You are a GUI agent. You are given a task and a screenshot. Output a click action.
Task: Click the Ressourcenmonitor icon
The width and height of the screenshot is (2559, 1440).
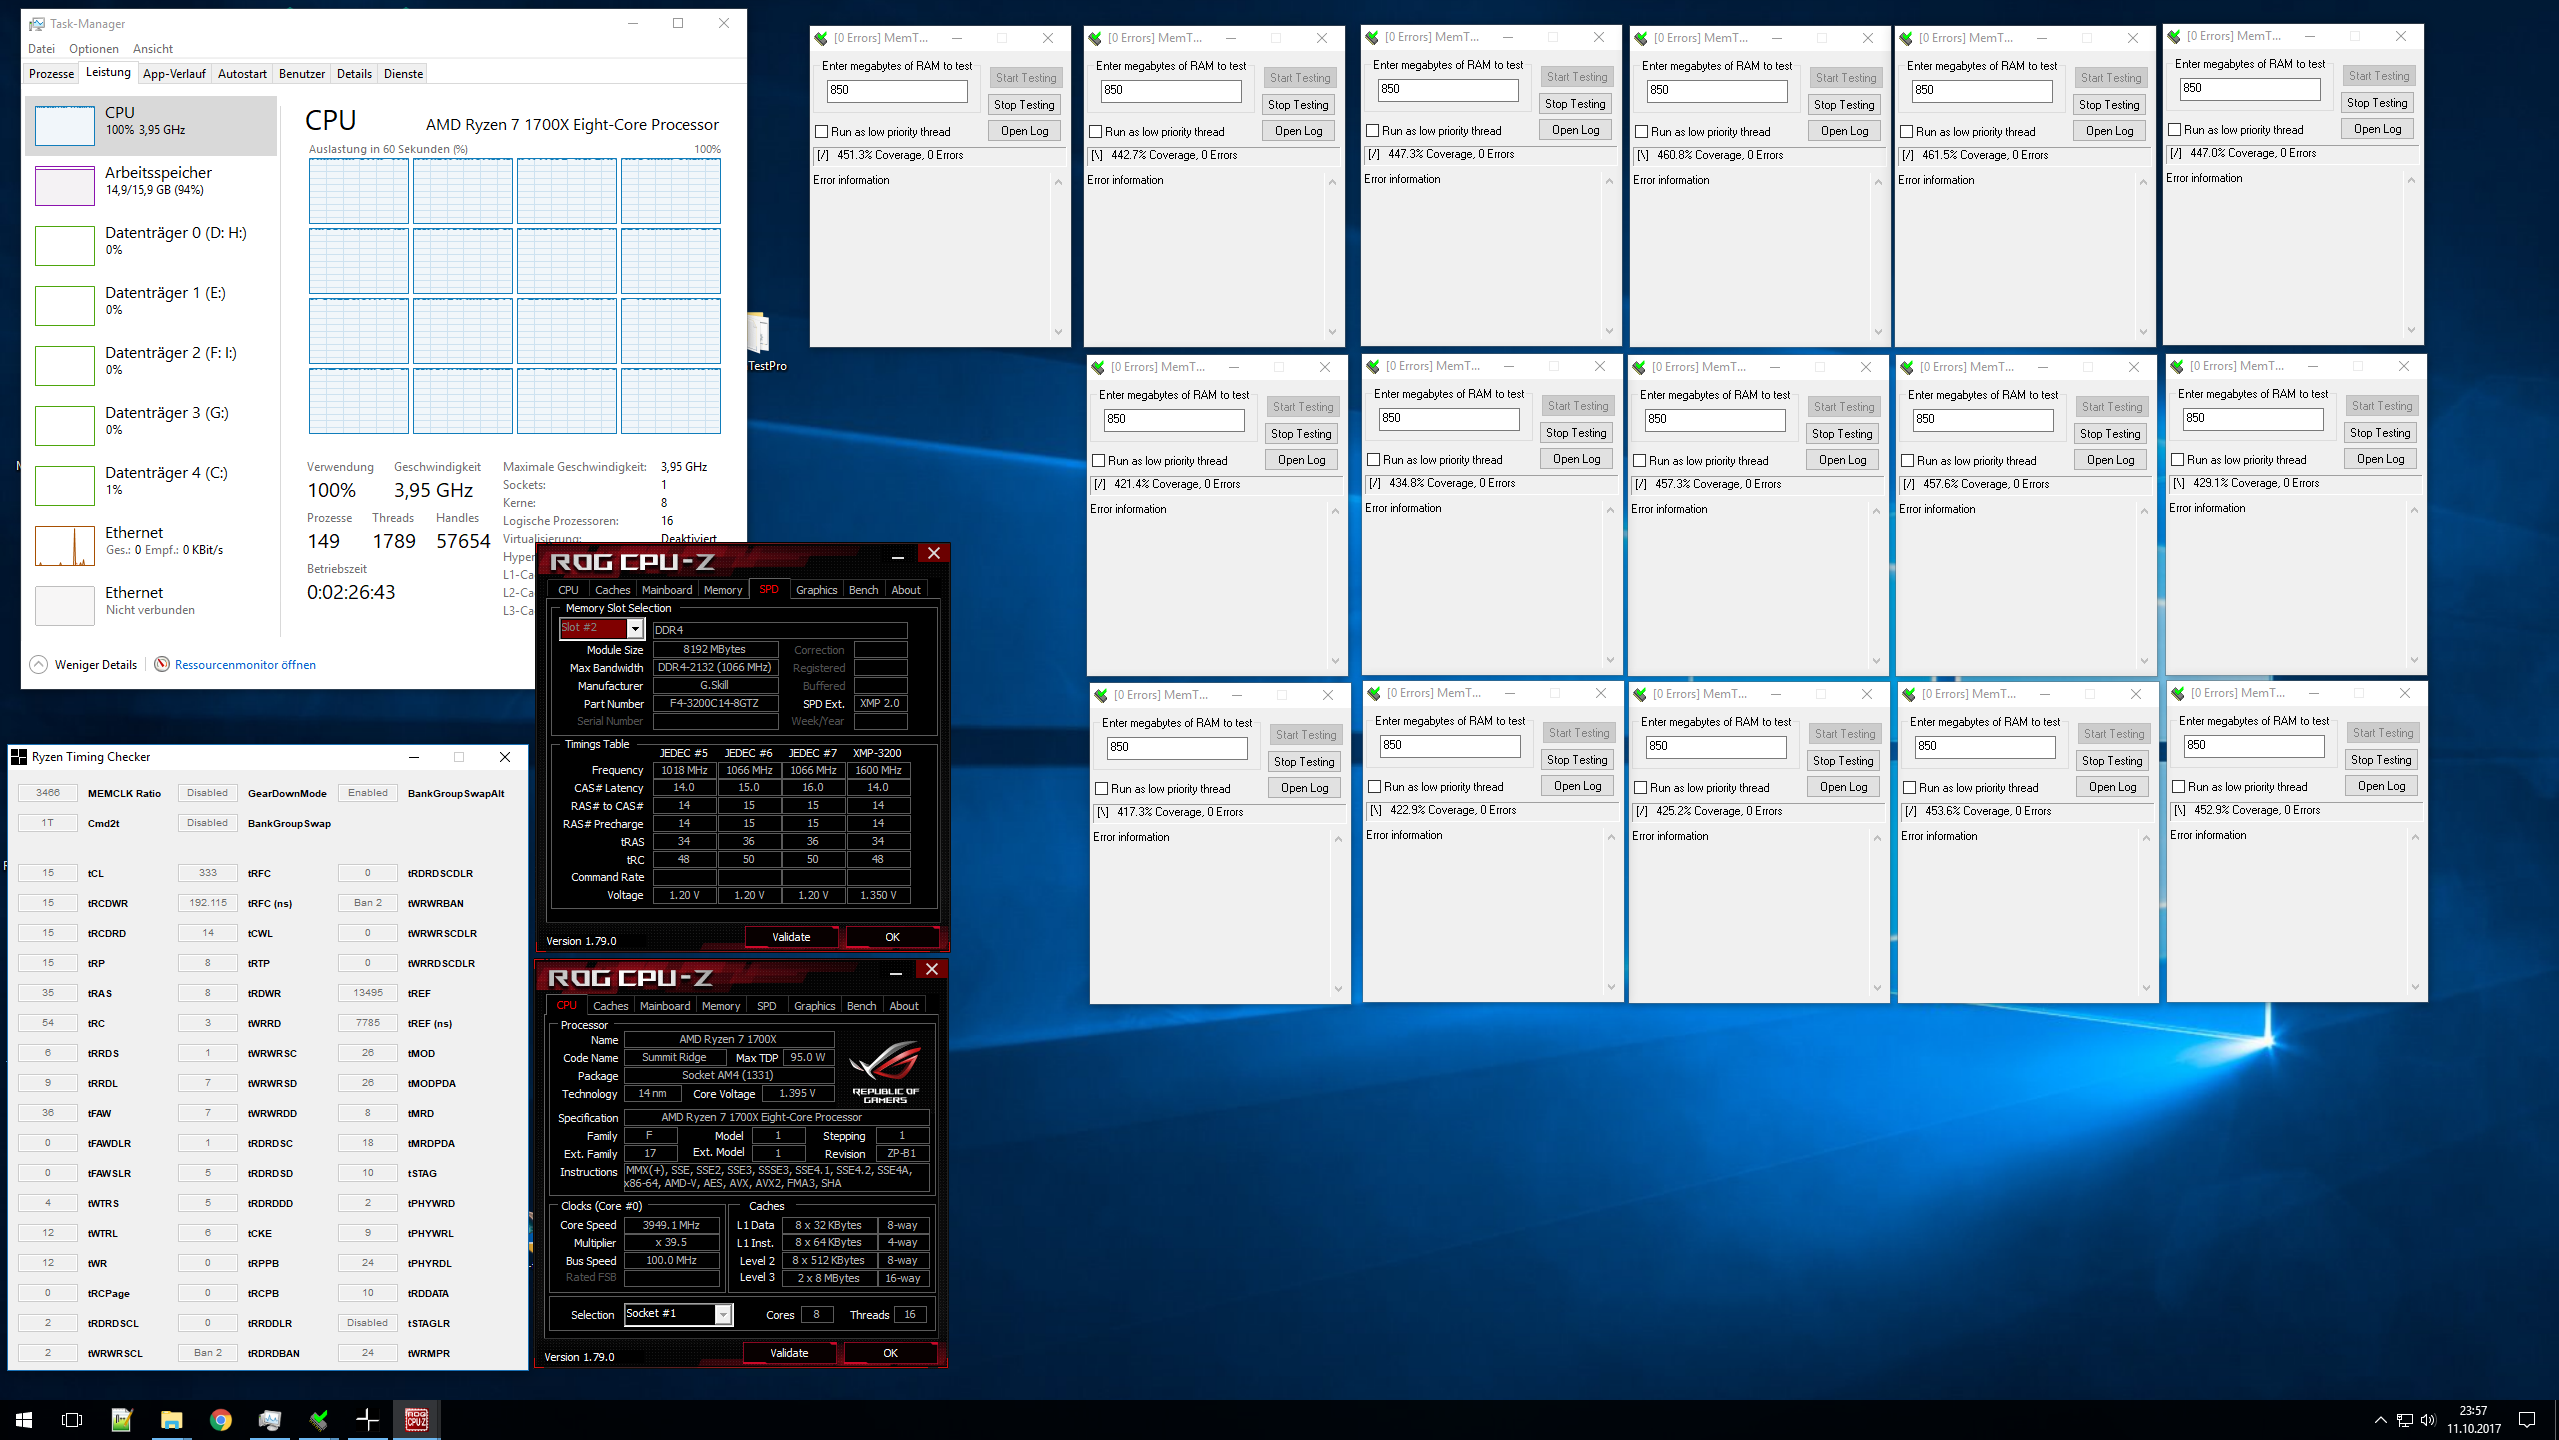coord(162,664)
